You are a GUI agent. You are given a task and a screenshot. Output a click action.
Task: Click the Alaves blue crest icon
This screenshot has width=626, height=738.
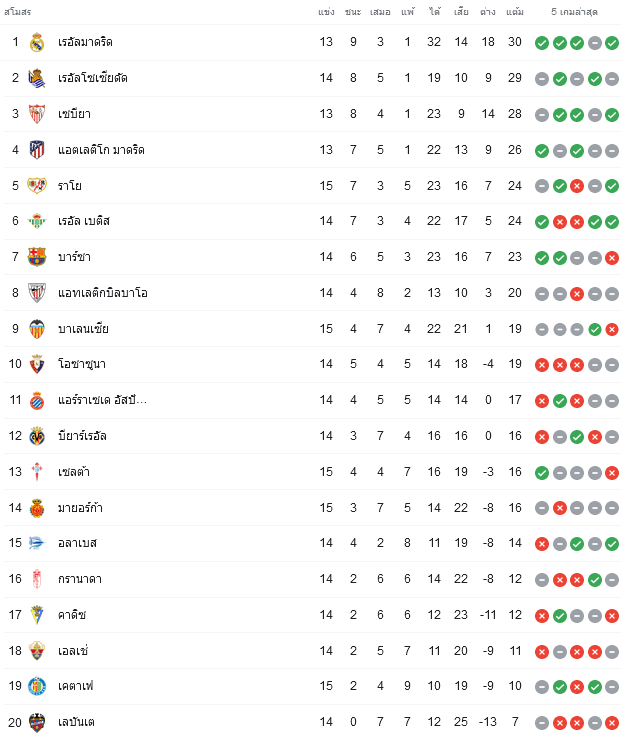[x=37, y=543]
